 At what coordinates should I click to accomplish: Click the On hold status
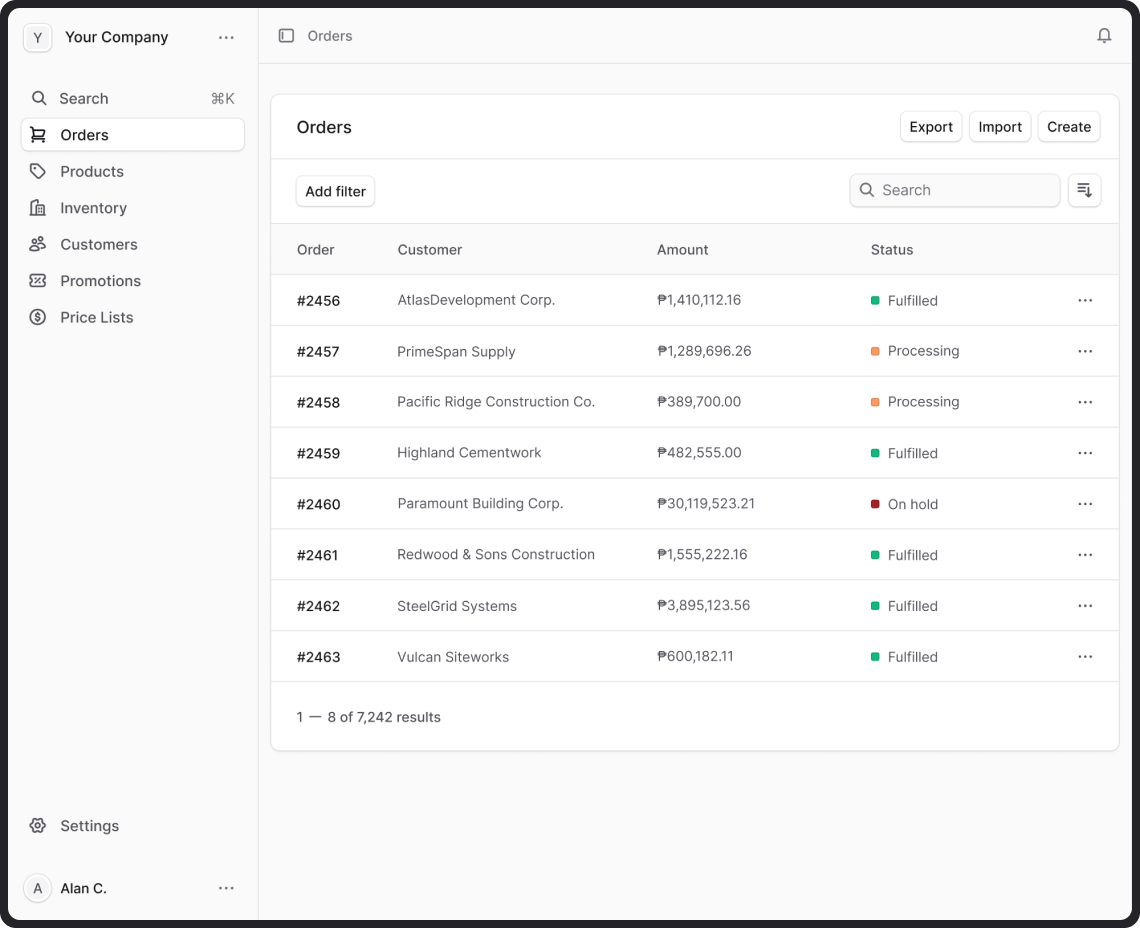(x=904, y=504)
